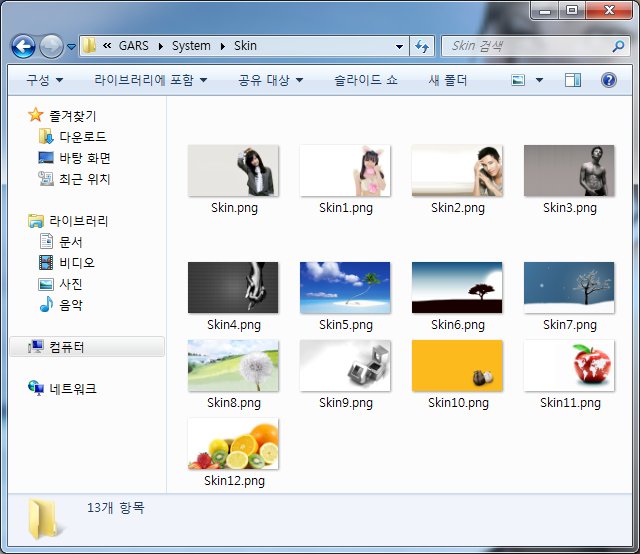Select 즐겨찾기 in the navigation pane
This screenshot has height=554, width=640.
click(x=73, y=116)
